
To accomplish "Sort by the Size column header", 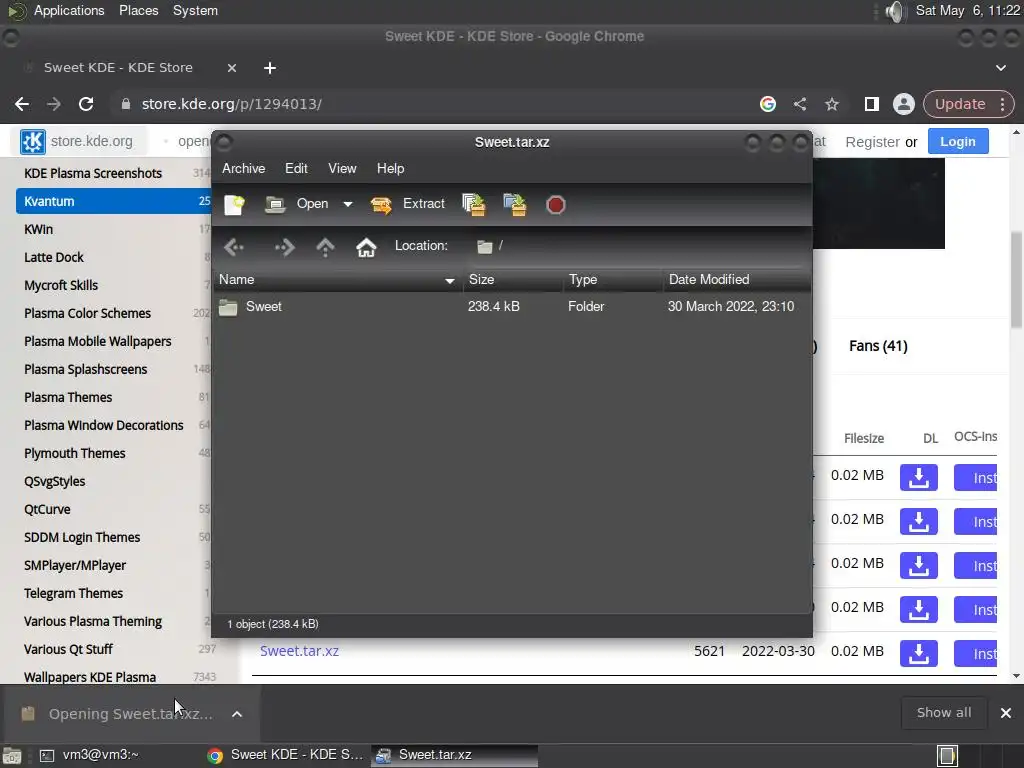I will tap(513, 280).
